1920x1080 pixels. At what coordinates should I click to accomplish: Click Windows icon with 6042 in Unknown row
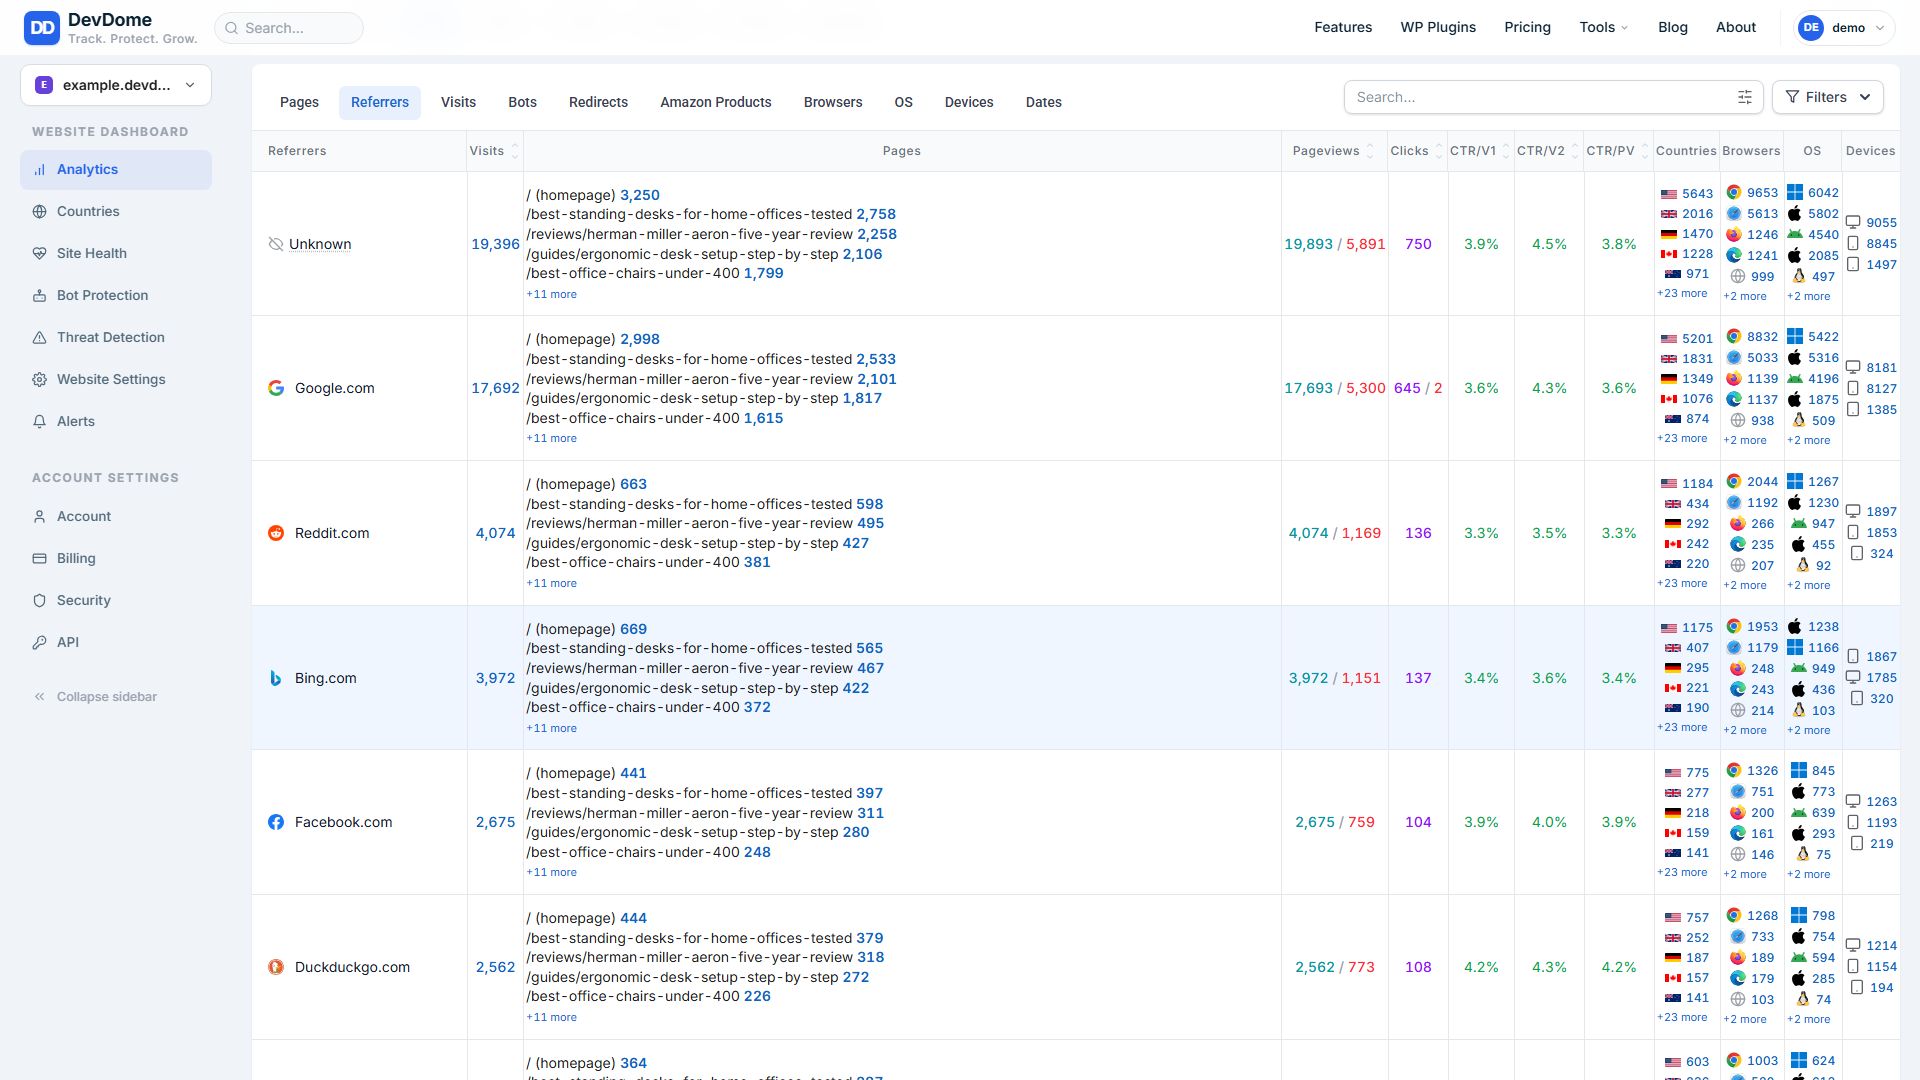pos(1795,192)
